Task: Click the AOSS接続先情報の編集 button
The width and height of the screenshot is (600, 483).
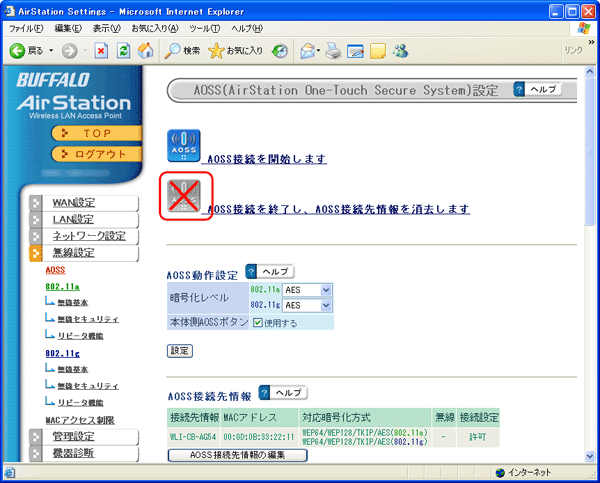Action: point(237,456)
